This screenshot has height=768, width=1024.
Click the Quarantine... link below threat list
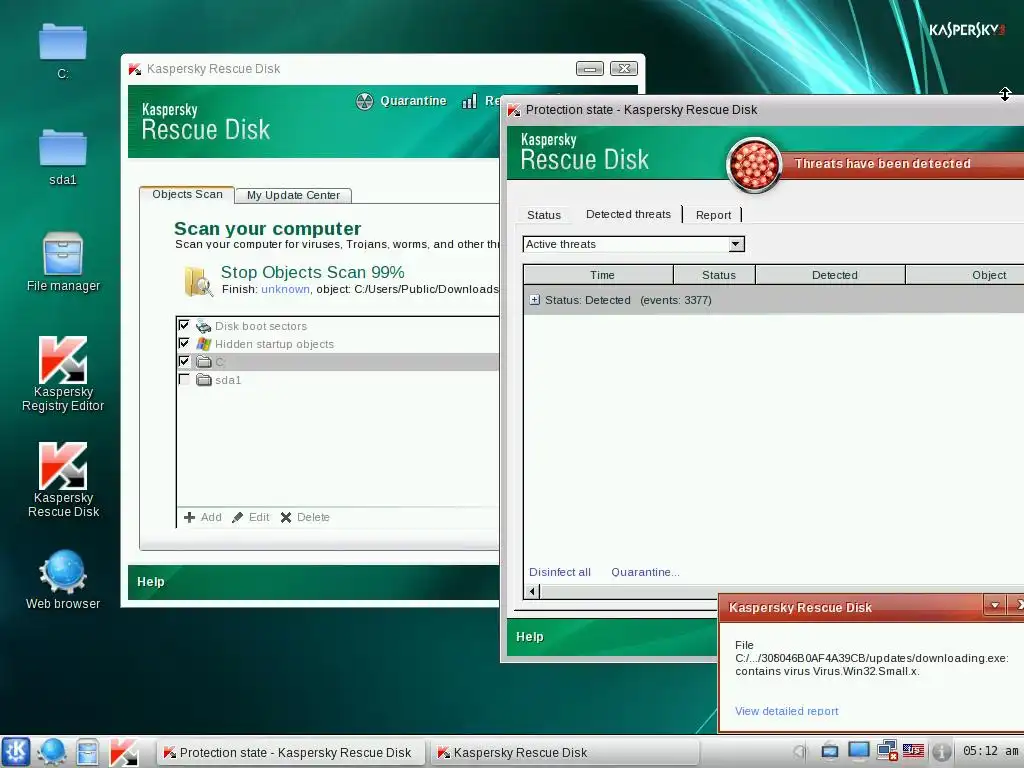pyautogui.click(x=645, y=572)
